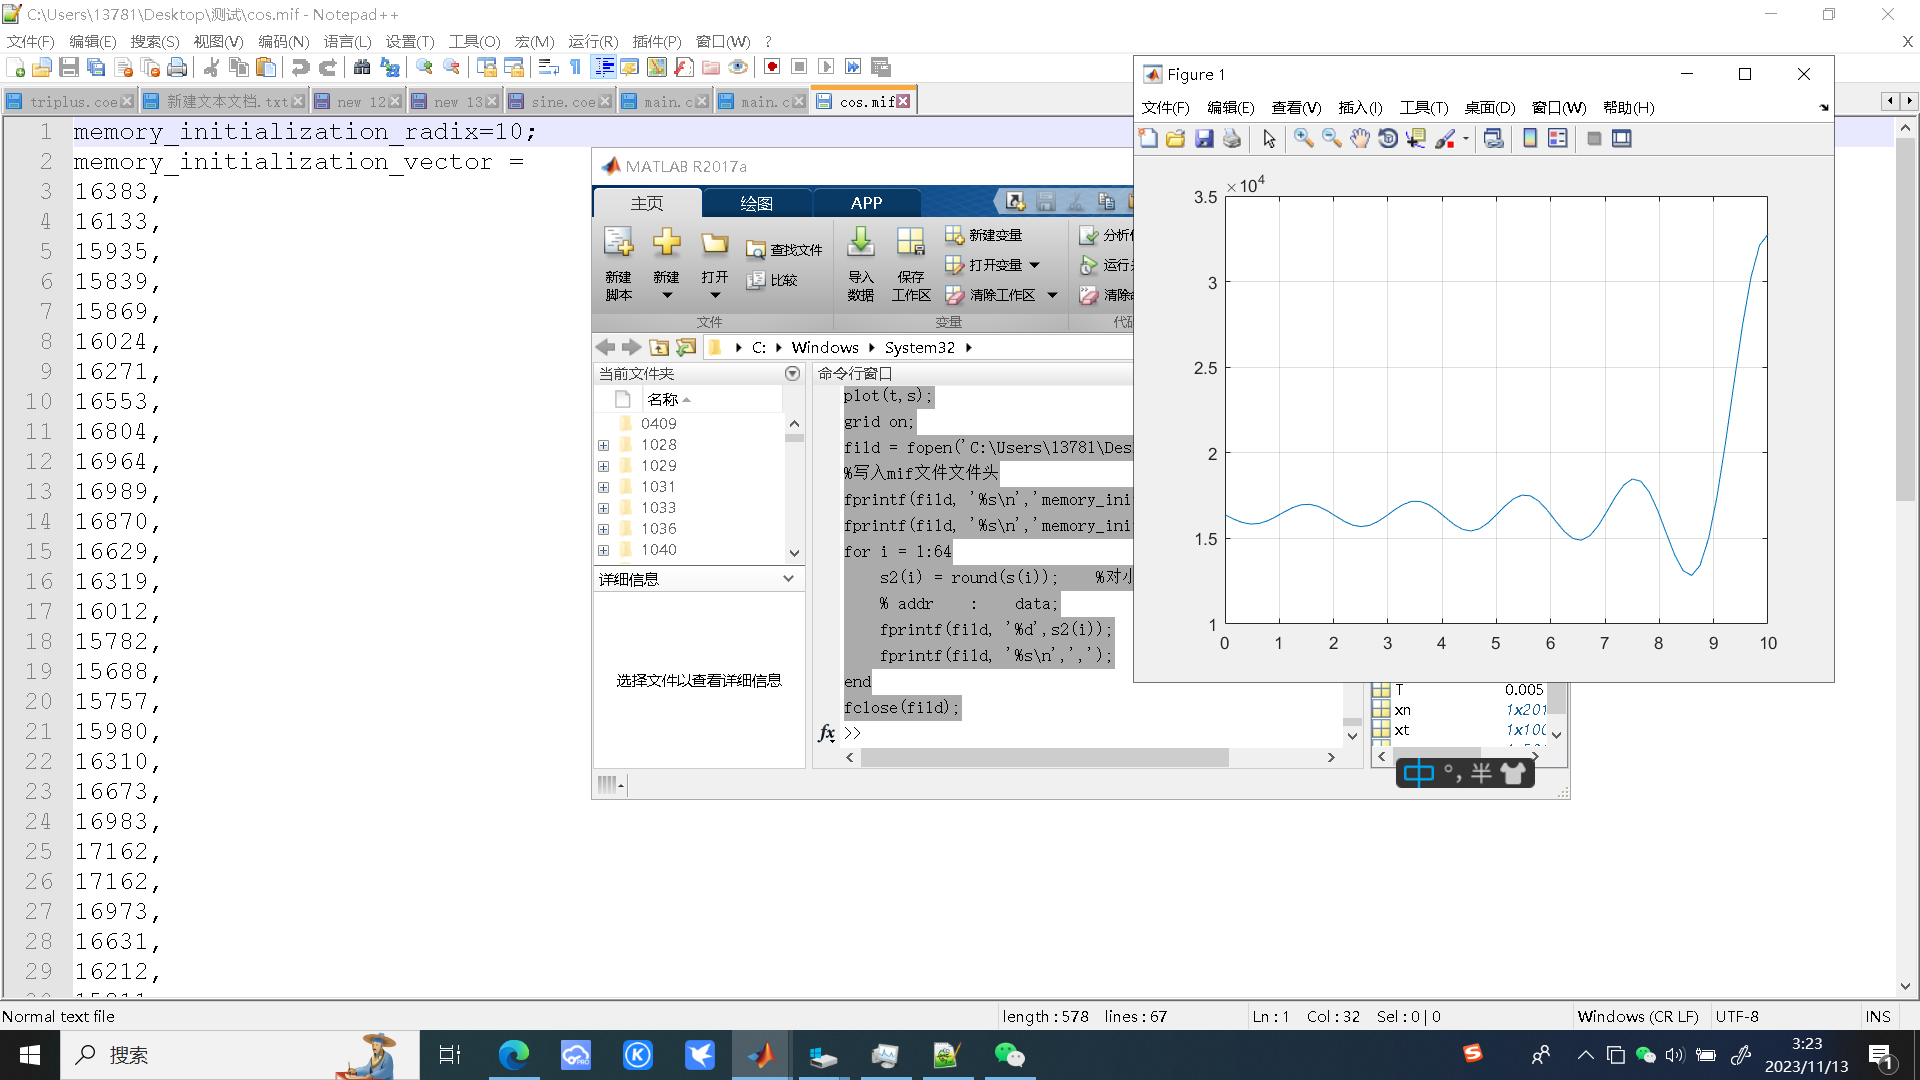This screenshot has height=1080, width=1920.
Task: Click brush data tool in Figure 1
Action: point(1445,139)
